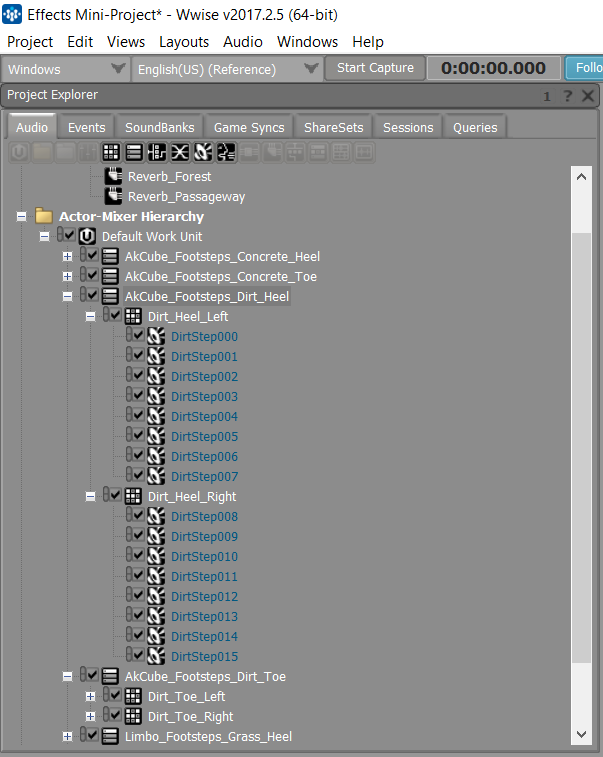Collapse the Actor-Mixer Hierarchy node
This screenshot has width=603, height=757.
point(21,216)
